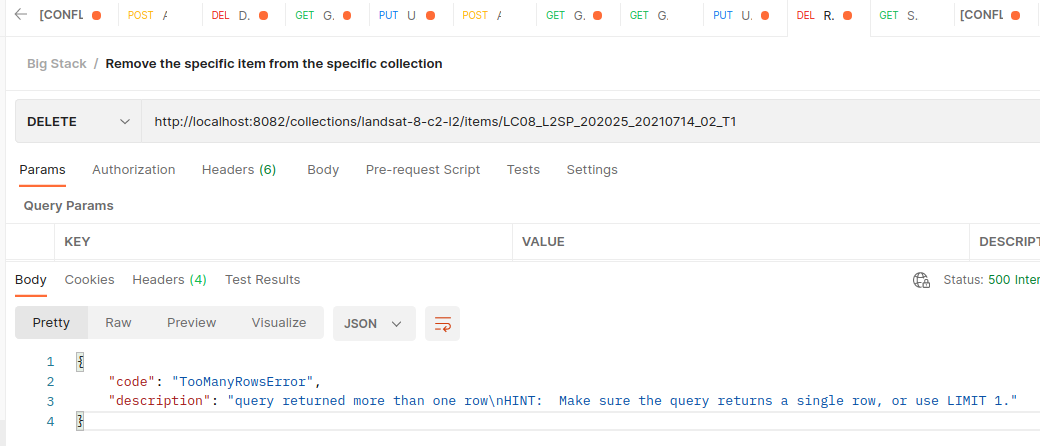This screenshot has height=446, width=1040.
Task: Switch to the active DEL R. tab
Action: point(828,15)
